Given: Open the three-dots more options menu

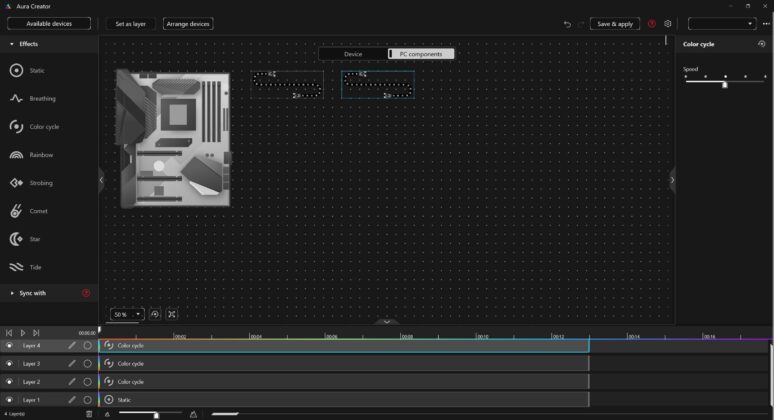Looking at the screenshot, I should 766,24.
